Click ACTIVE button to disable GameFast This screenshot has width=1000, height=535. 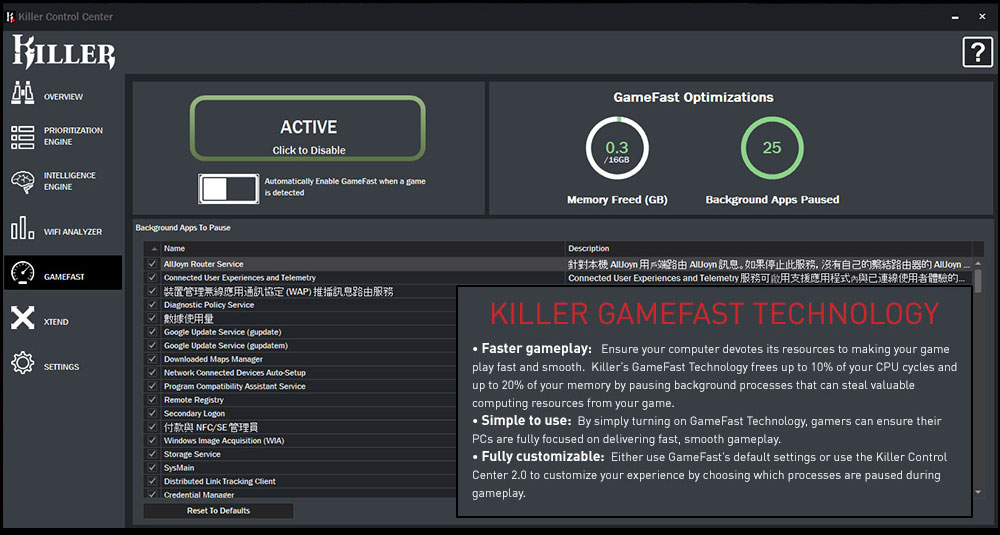[x=308, y=128]
